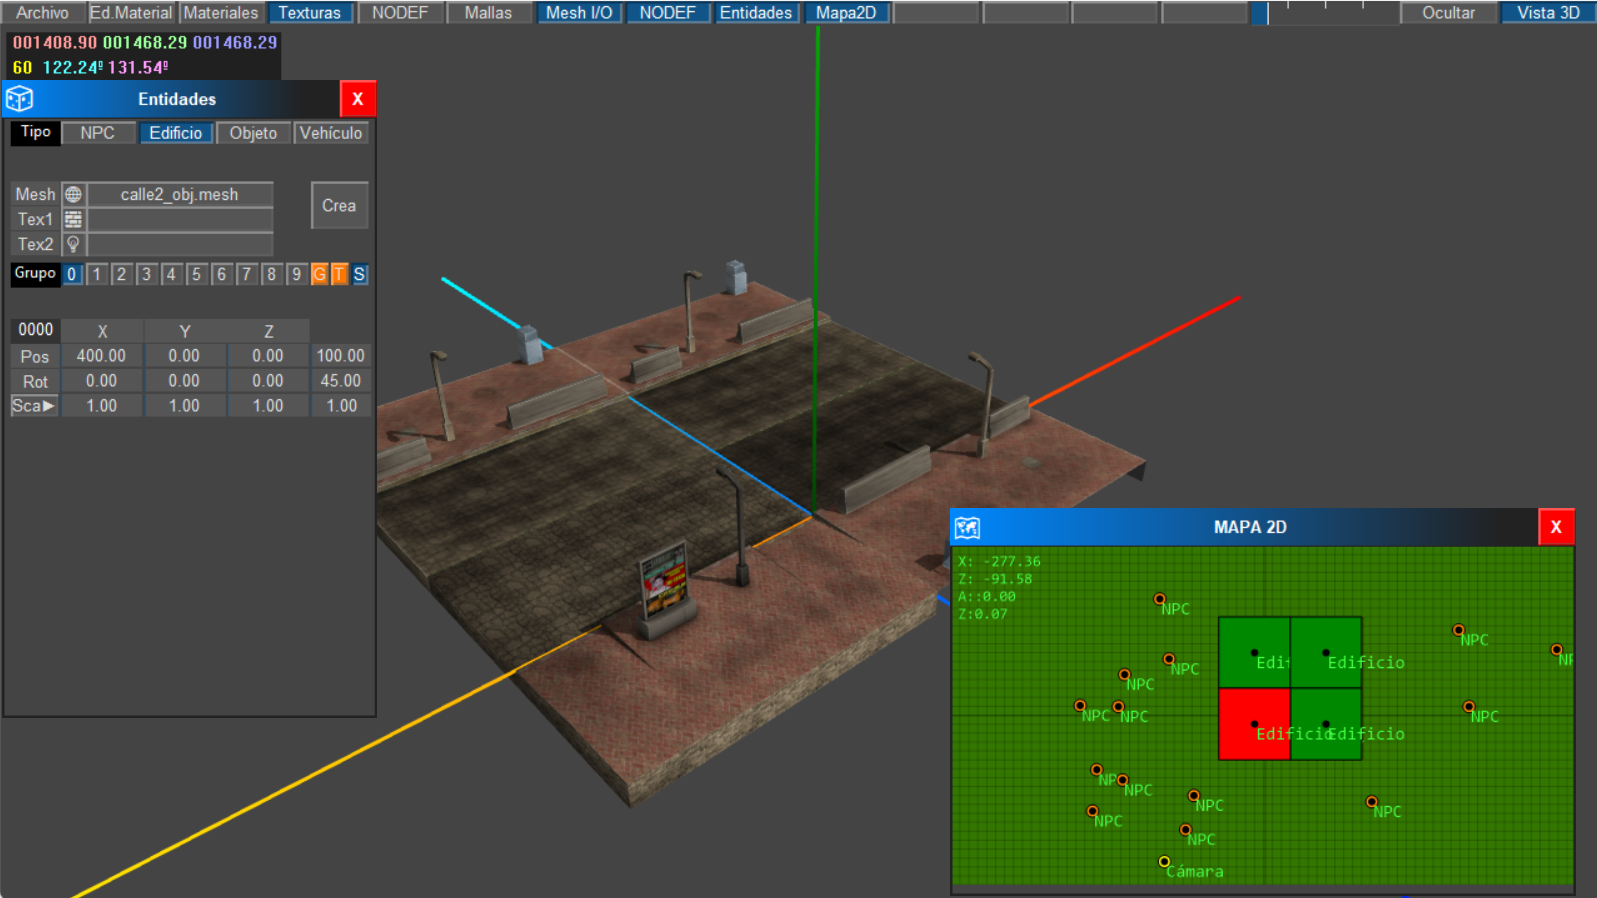Image resolution: width=1597 pixels, height=898 pixels.
Task: Open the Mesh I/O menu
Action: click(579, 13)
